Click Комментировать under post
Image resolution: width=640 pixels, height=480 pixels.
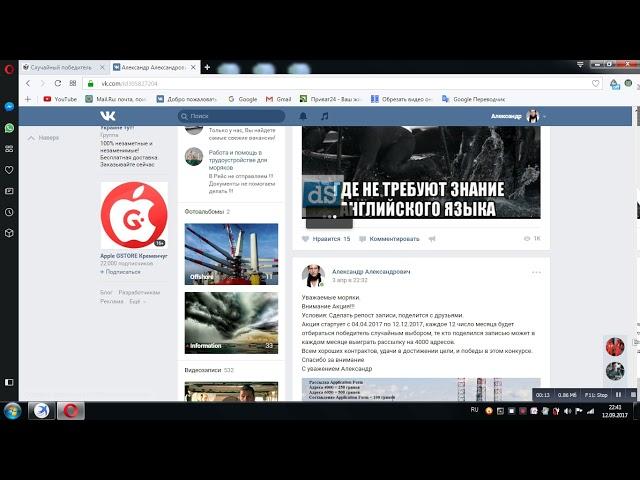tap(389, 239)
